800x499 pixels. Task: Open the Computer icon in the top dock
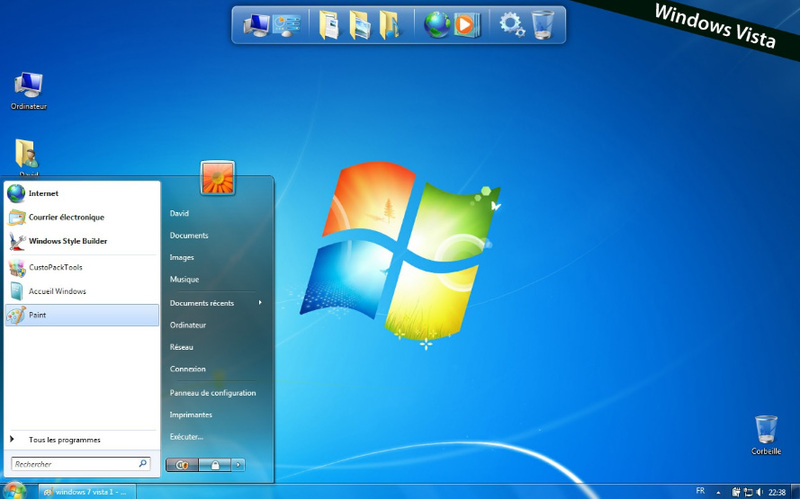pyautogui.click(x=257, y=24)
